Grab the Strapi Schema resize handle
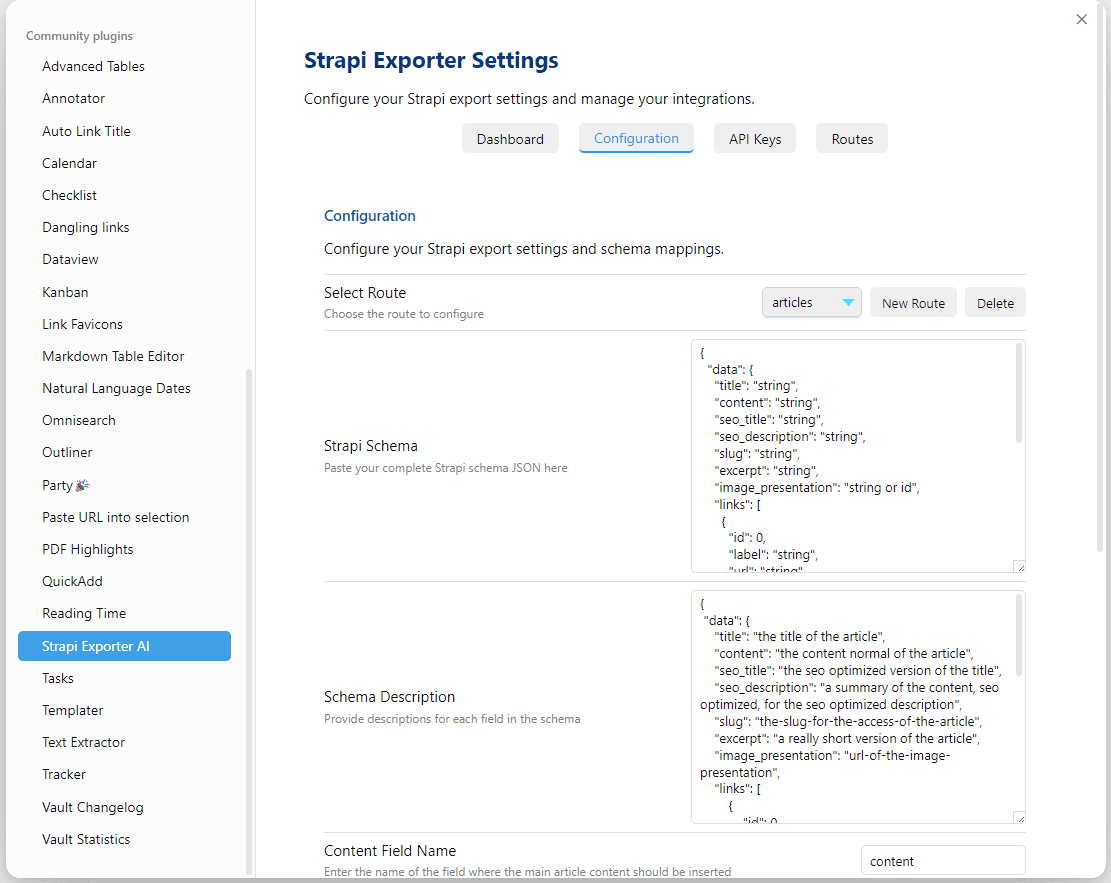The image size is (1111, 883). (x=1019, y=566)
